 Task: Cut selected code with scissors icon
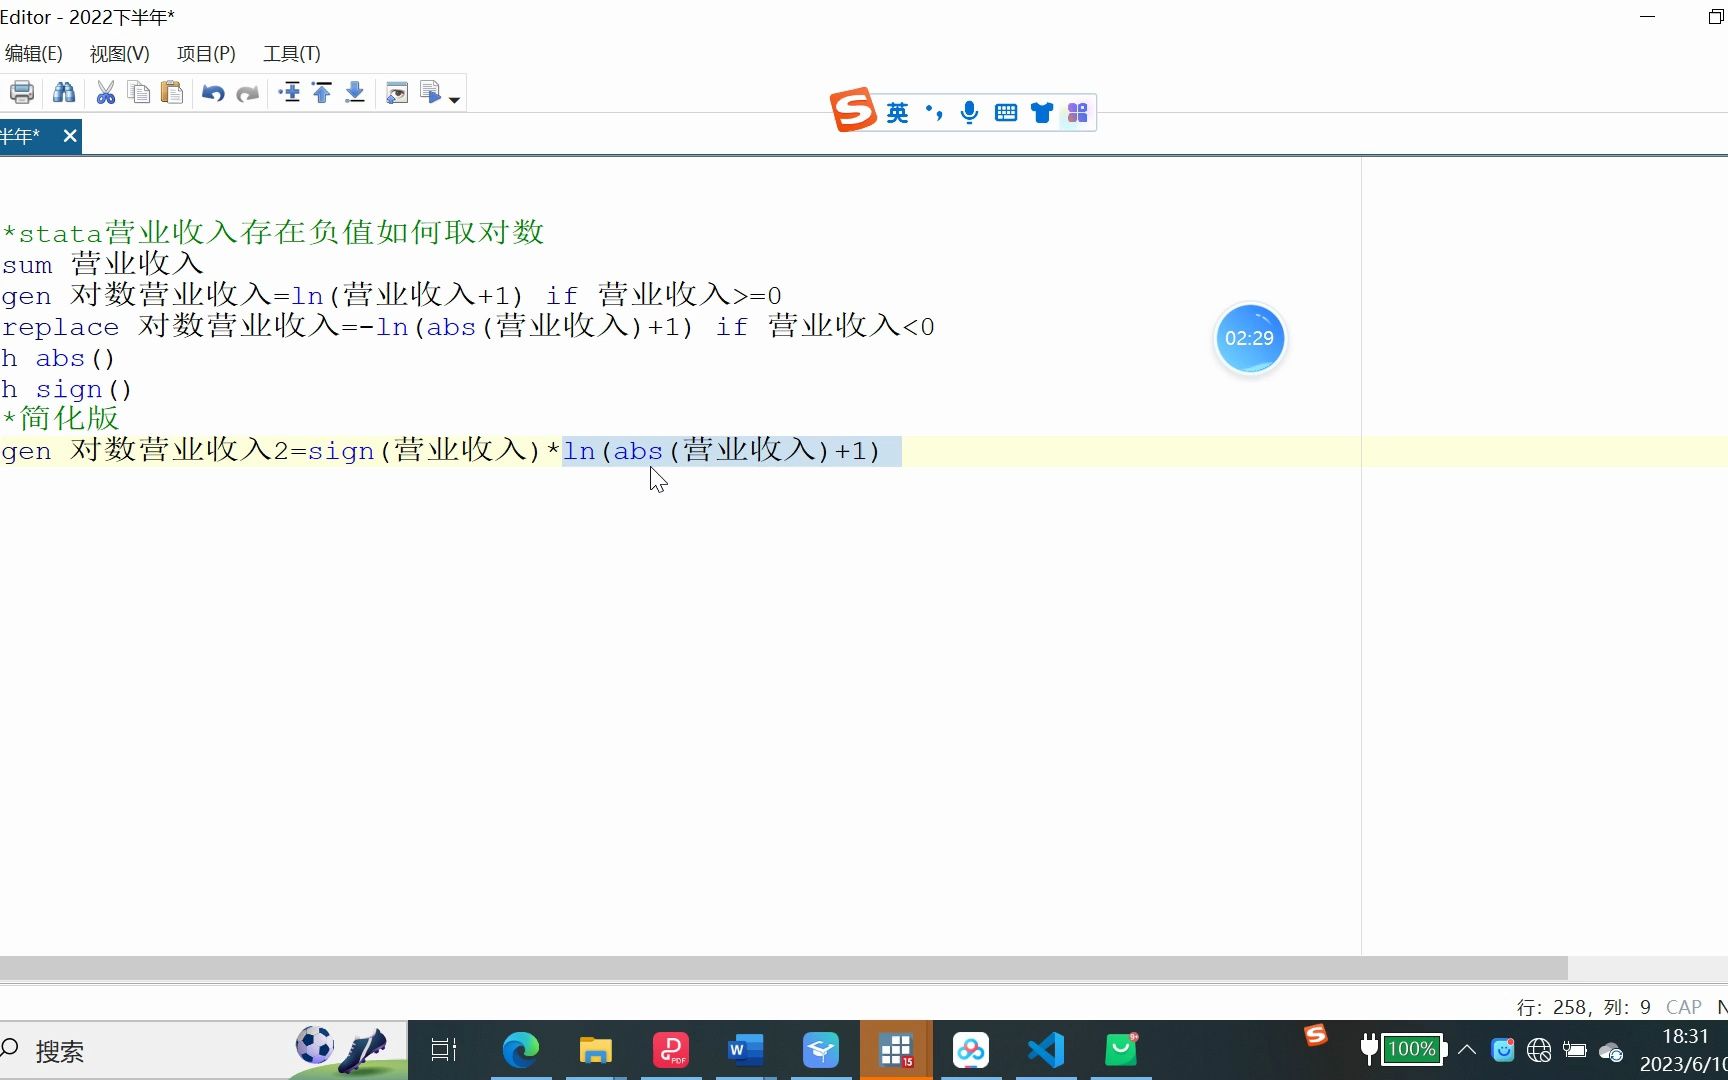point(105,92)
